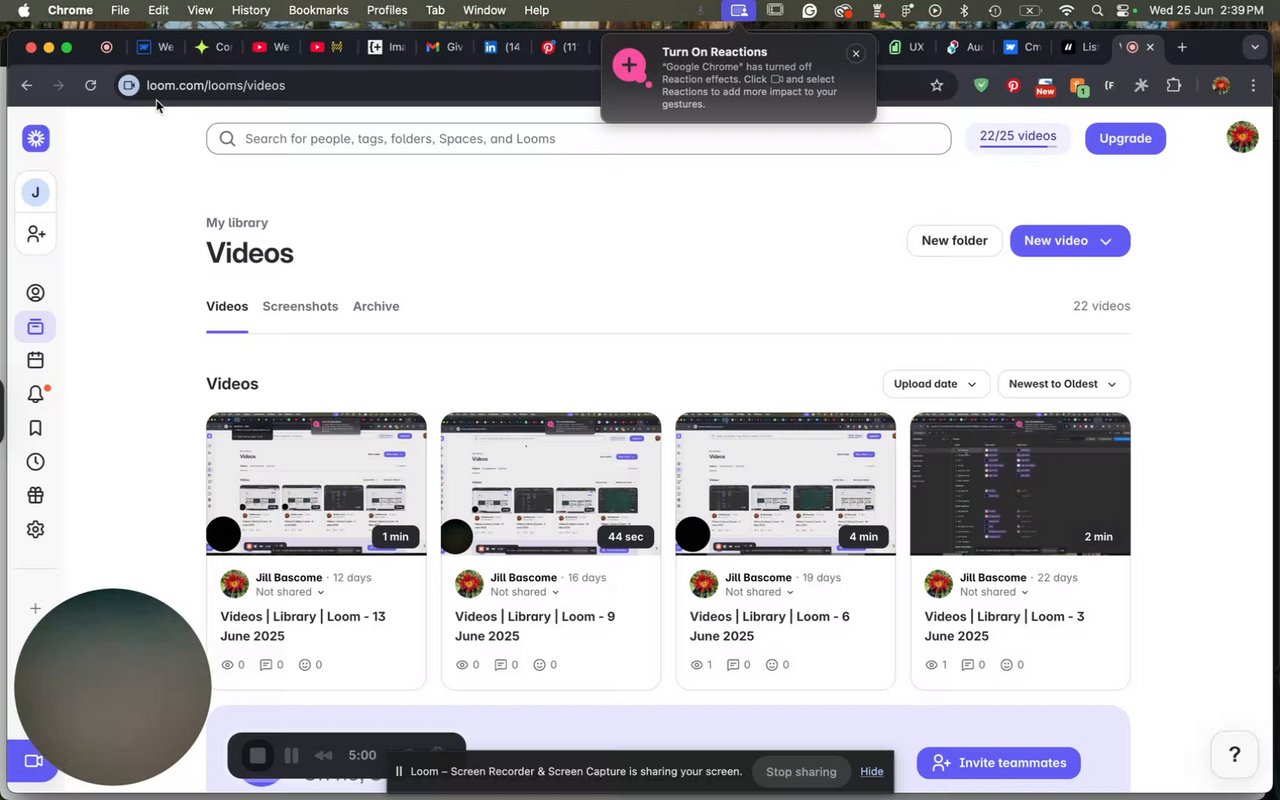Switch to the Archive tab
Image resolution: width=1280 pixels, height=800 pixels.
click(x=376, y=306)
